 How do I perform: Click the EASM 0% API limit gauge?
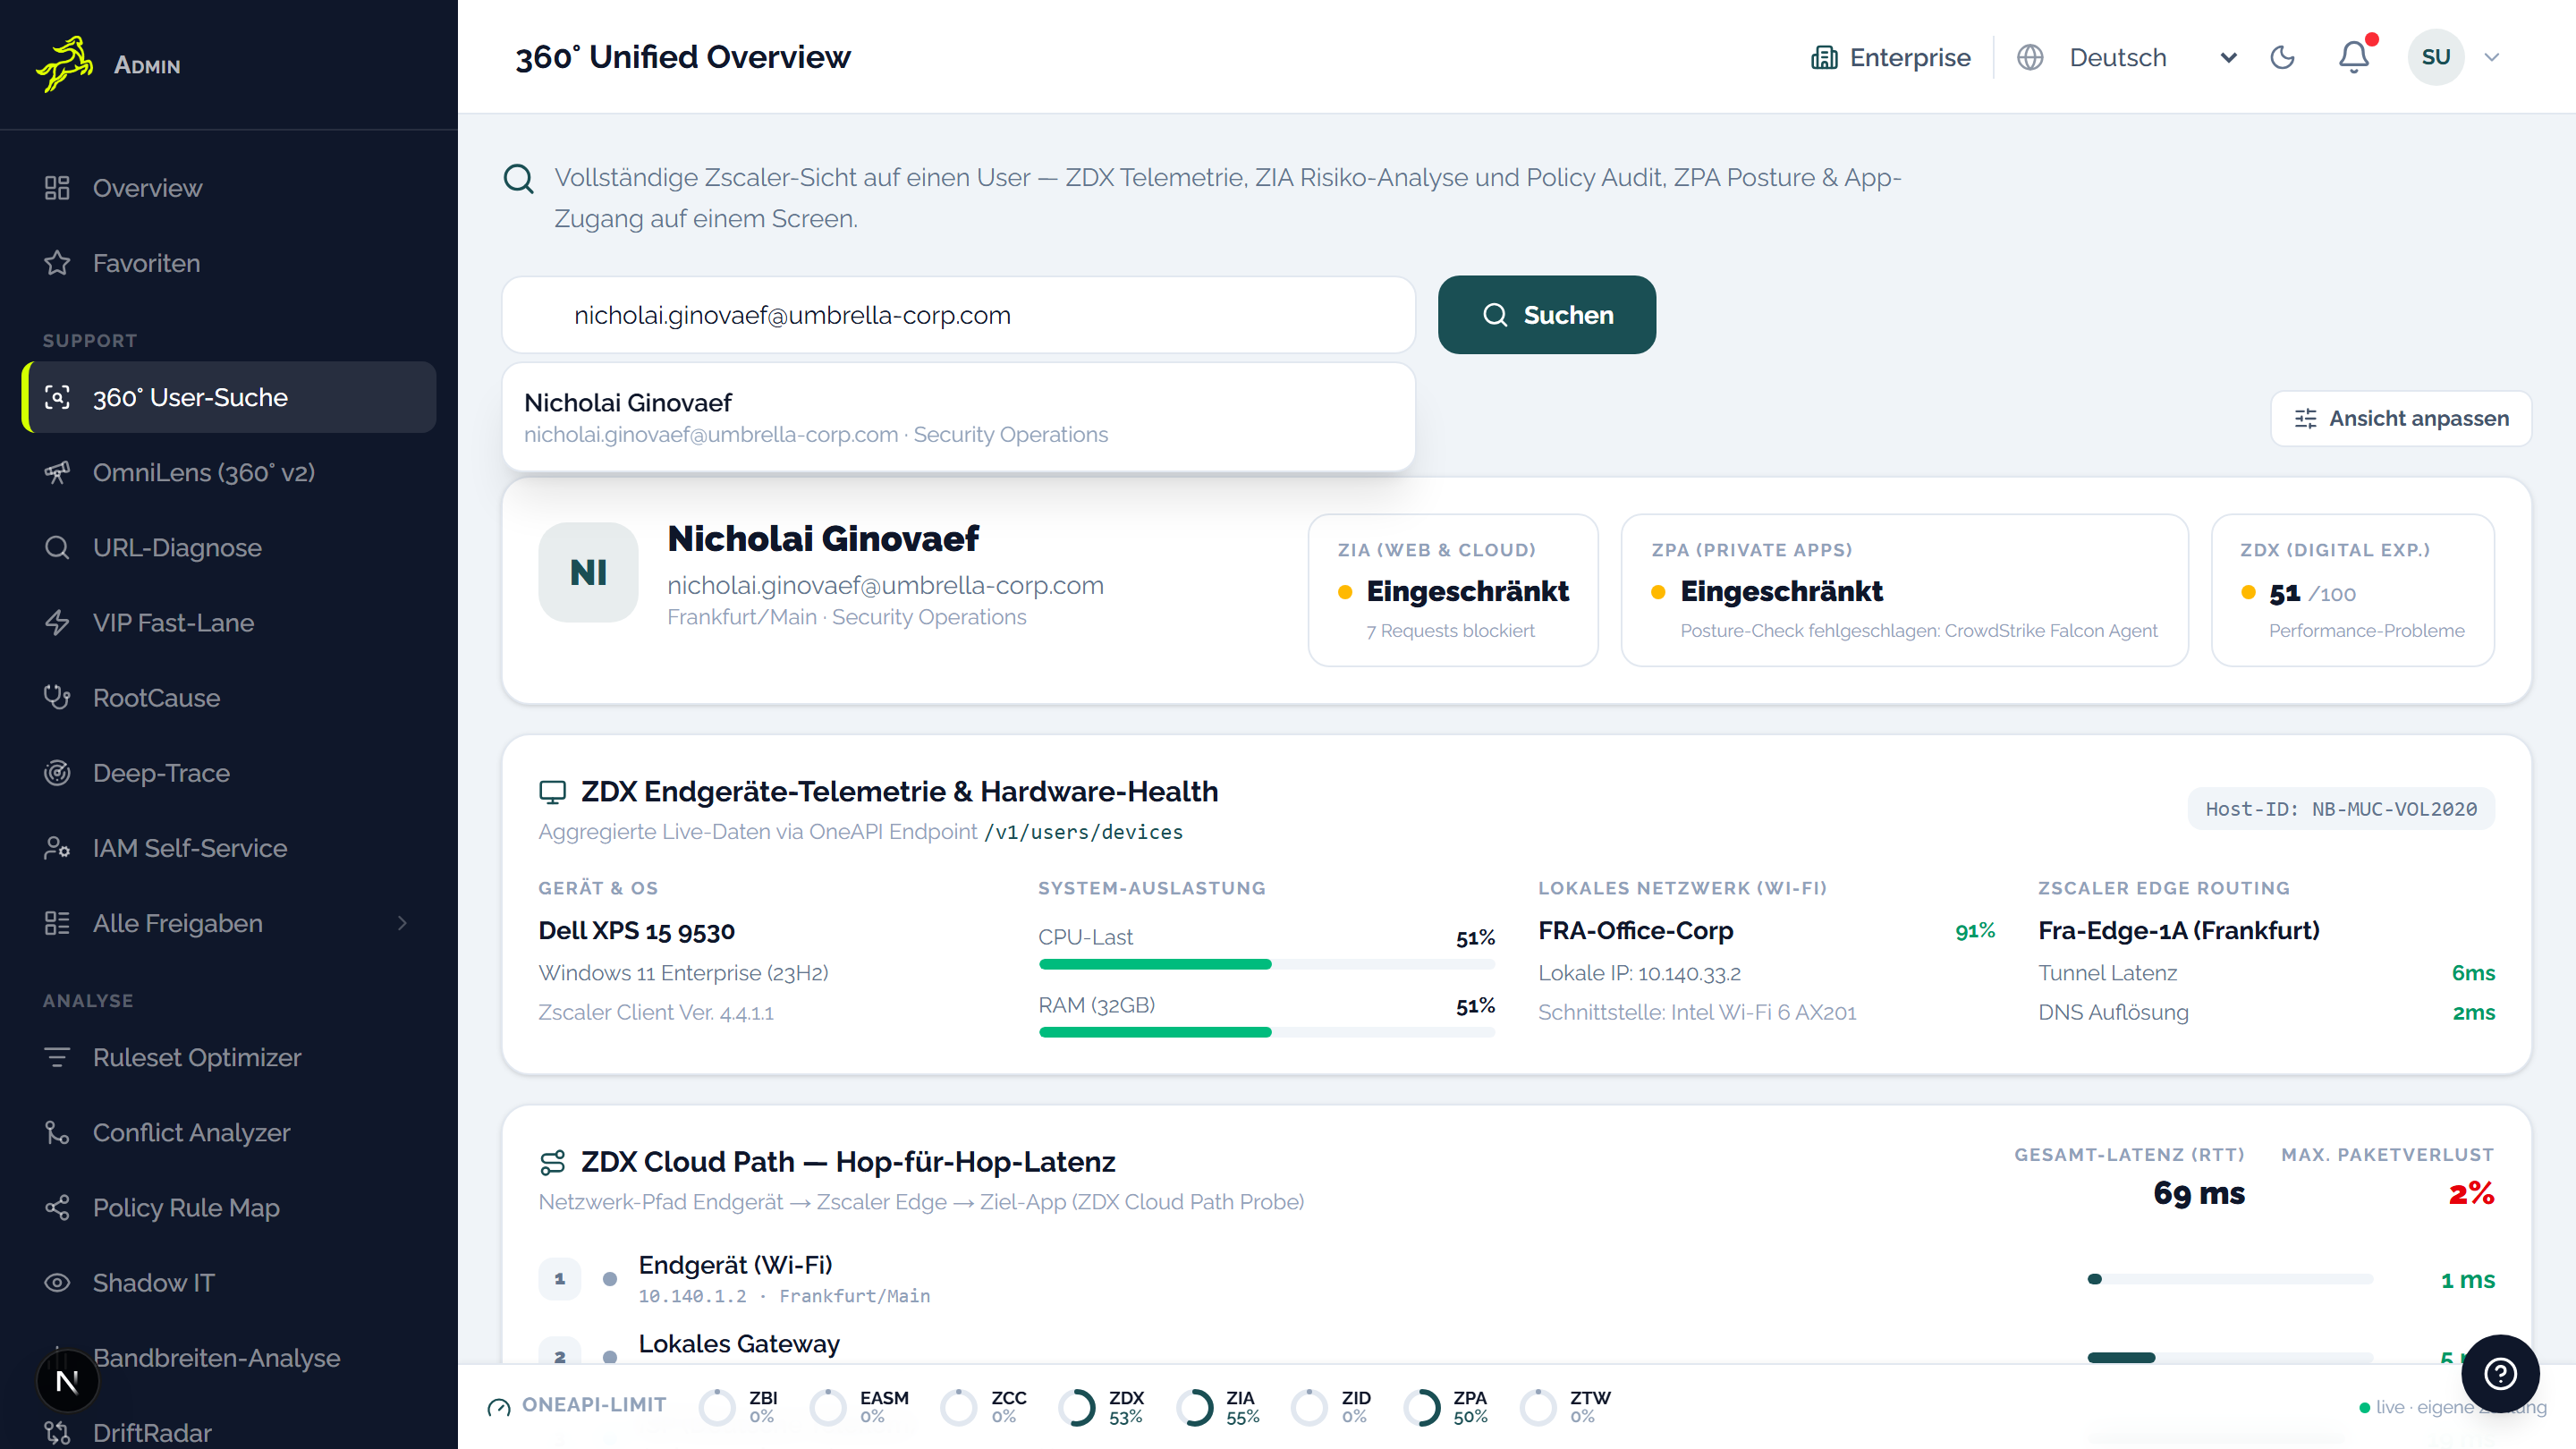coord(859,1407)
